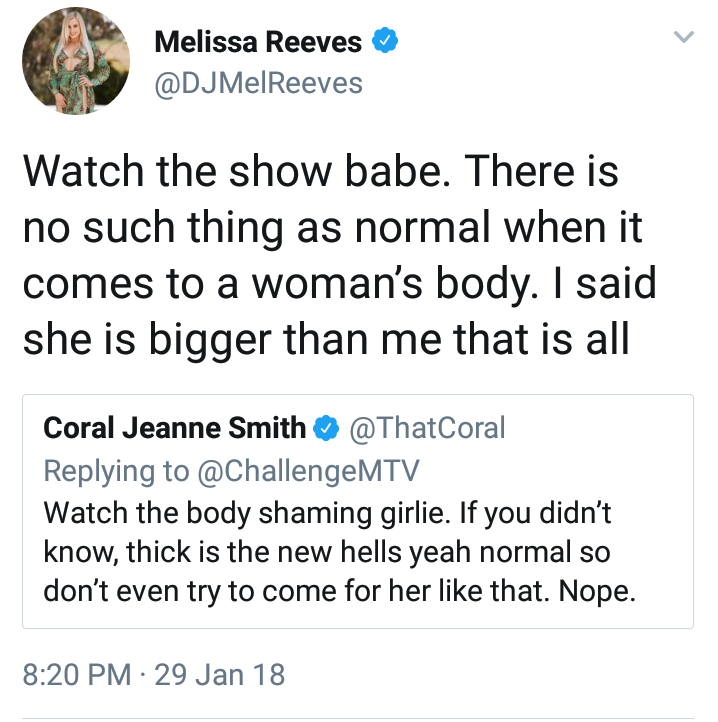Open Melissa Reeves' profile picture
718x722 pixels.
pos(76,61)
